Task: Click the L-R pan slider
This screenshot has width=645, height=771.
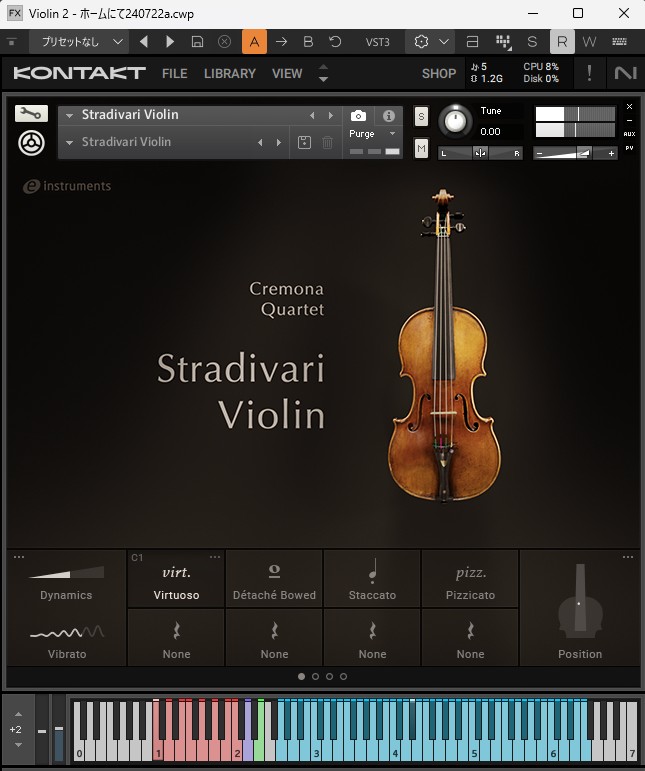Action: tap(480, 153)
